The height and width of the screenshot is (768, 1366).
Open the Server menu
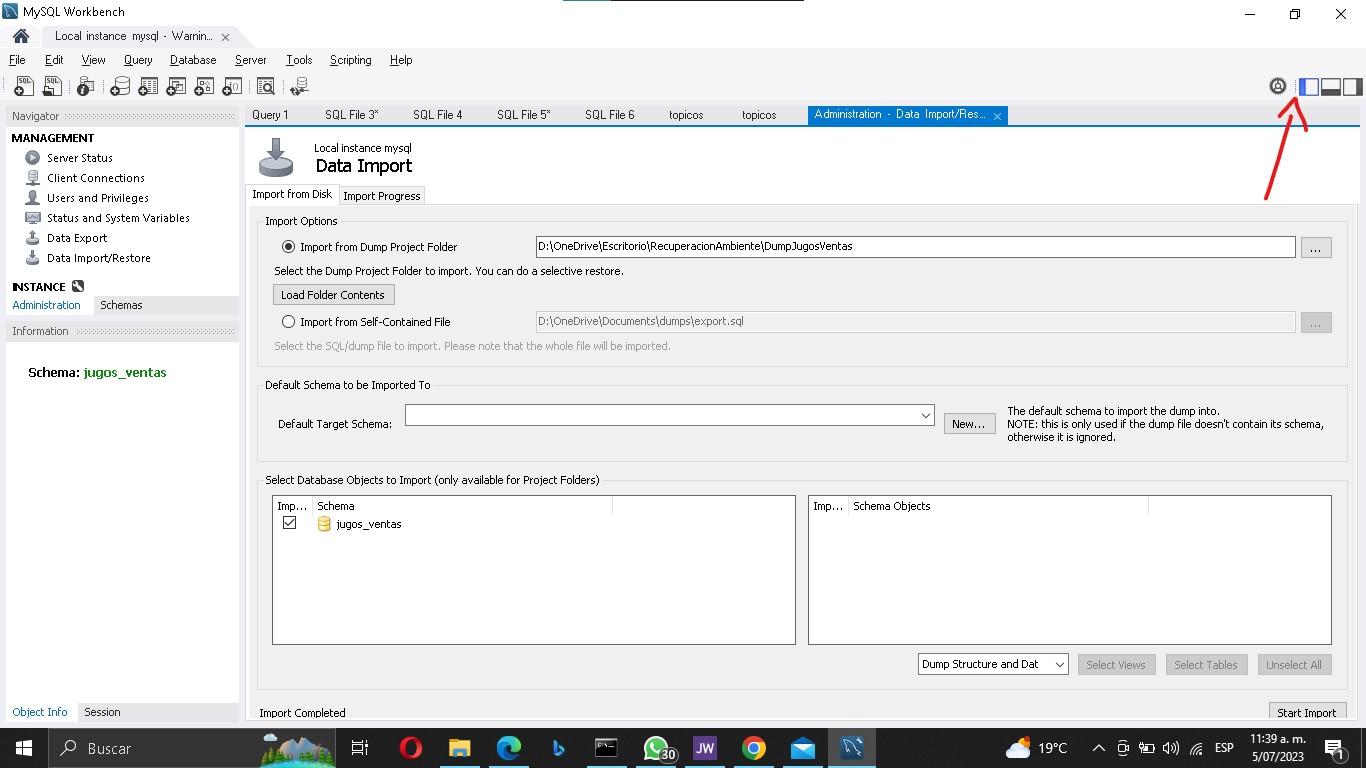tap(250, 60)
